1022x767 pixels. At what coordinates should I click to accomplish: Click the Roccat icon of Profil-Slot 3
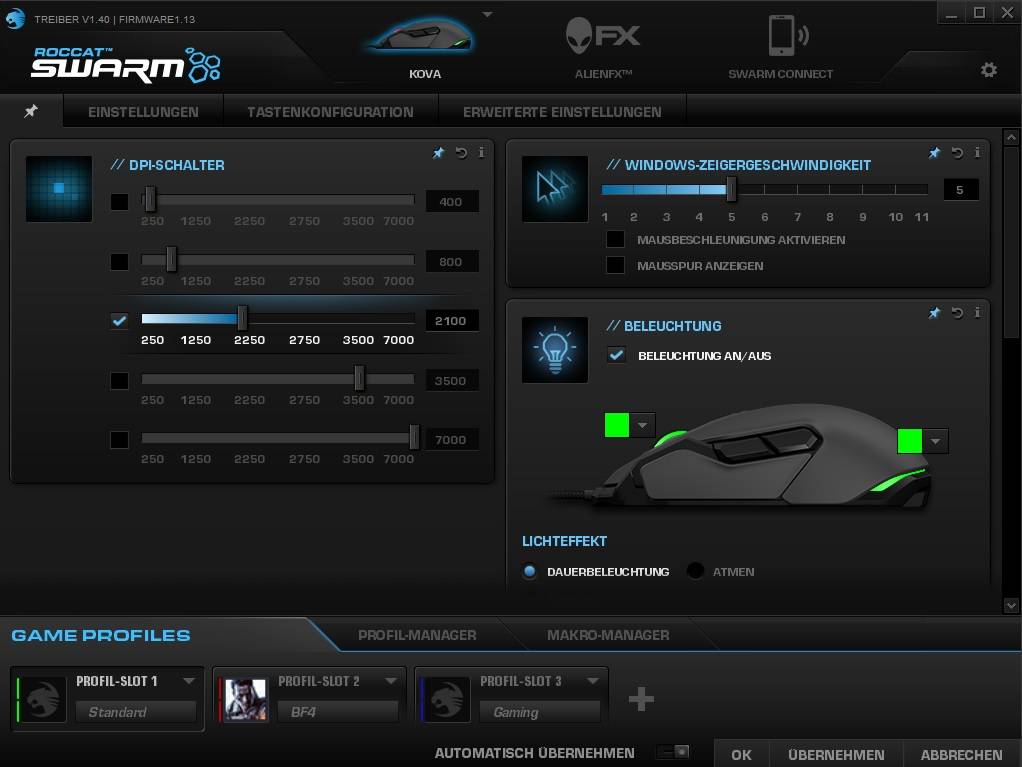click(446, 699)
